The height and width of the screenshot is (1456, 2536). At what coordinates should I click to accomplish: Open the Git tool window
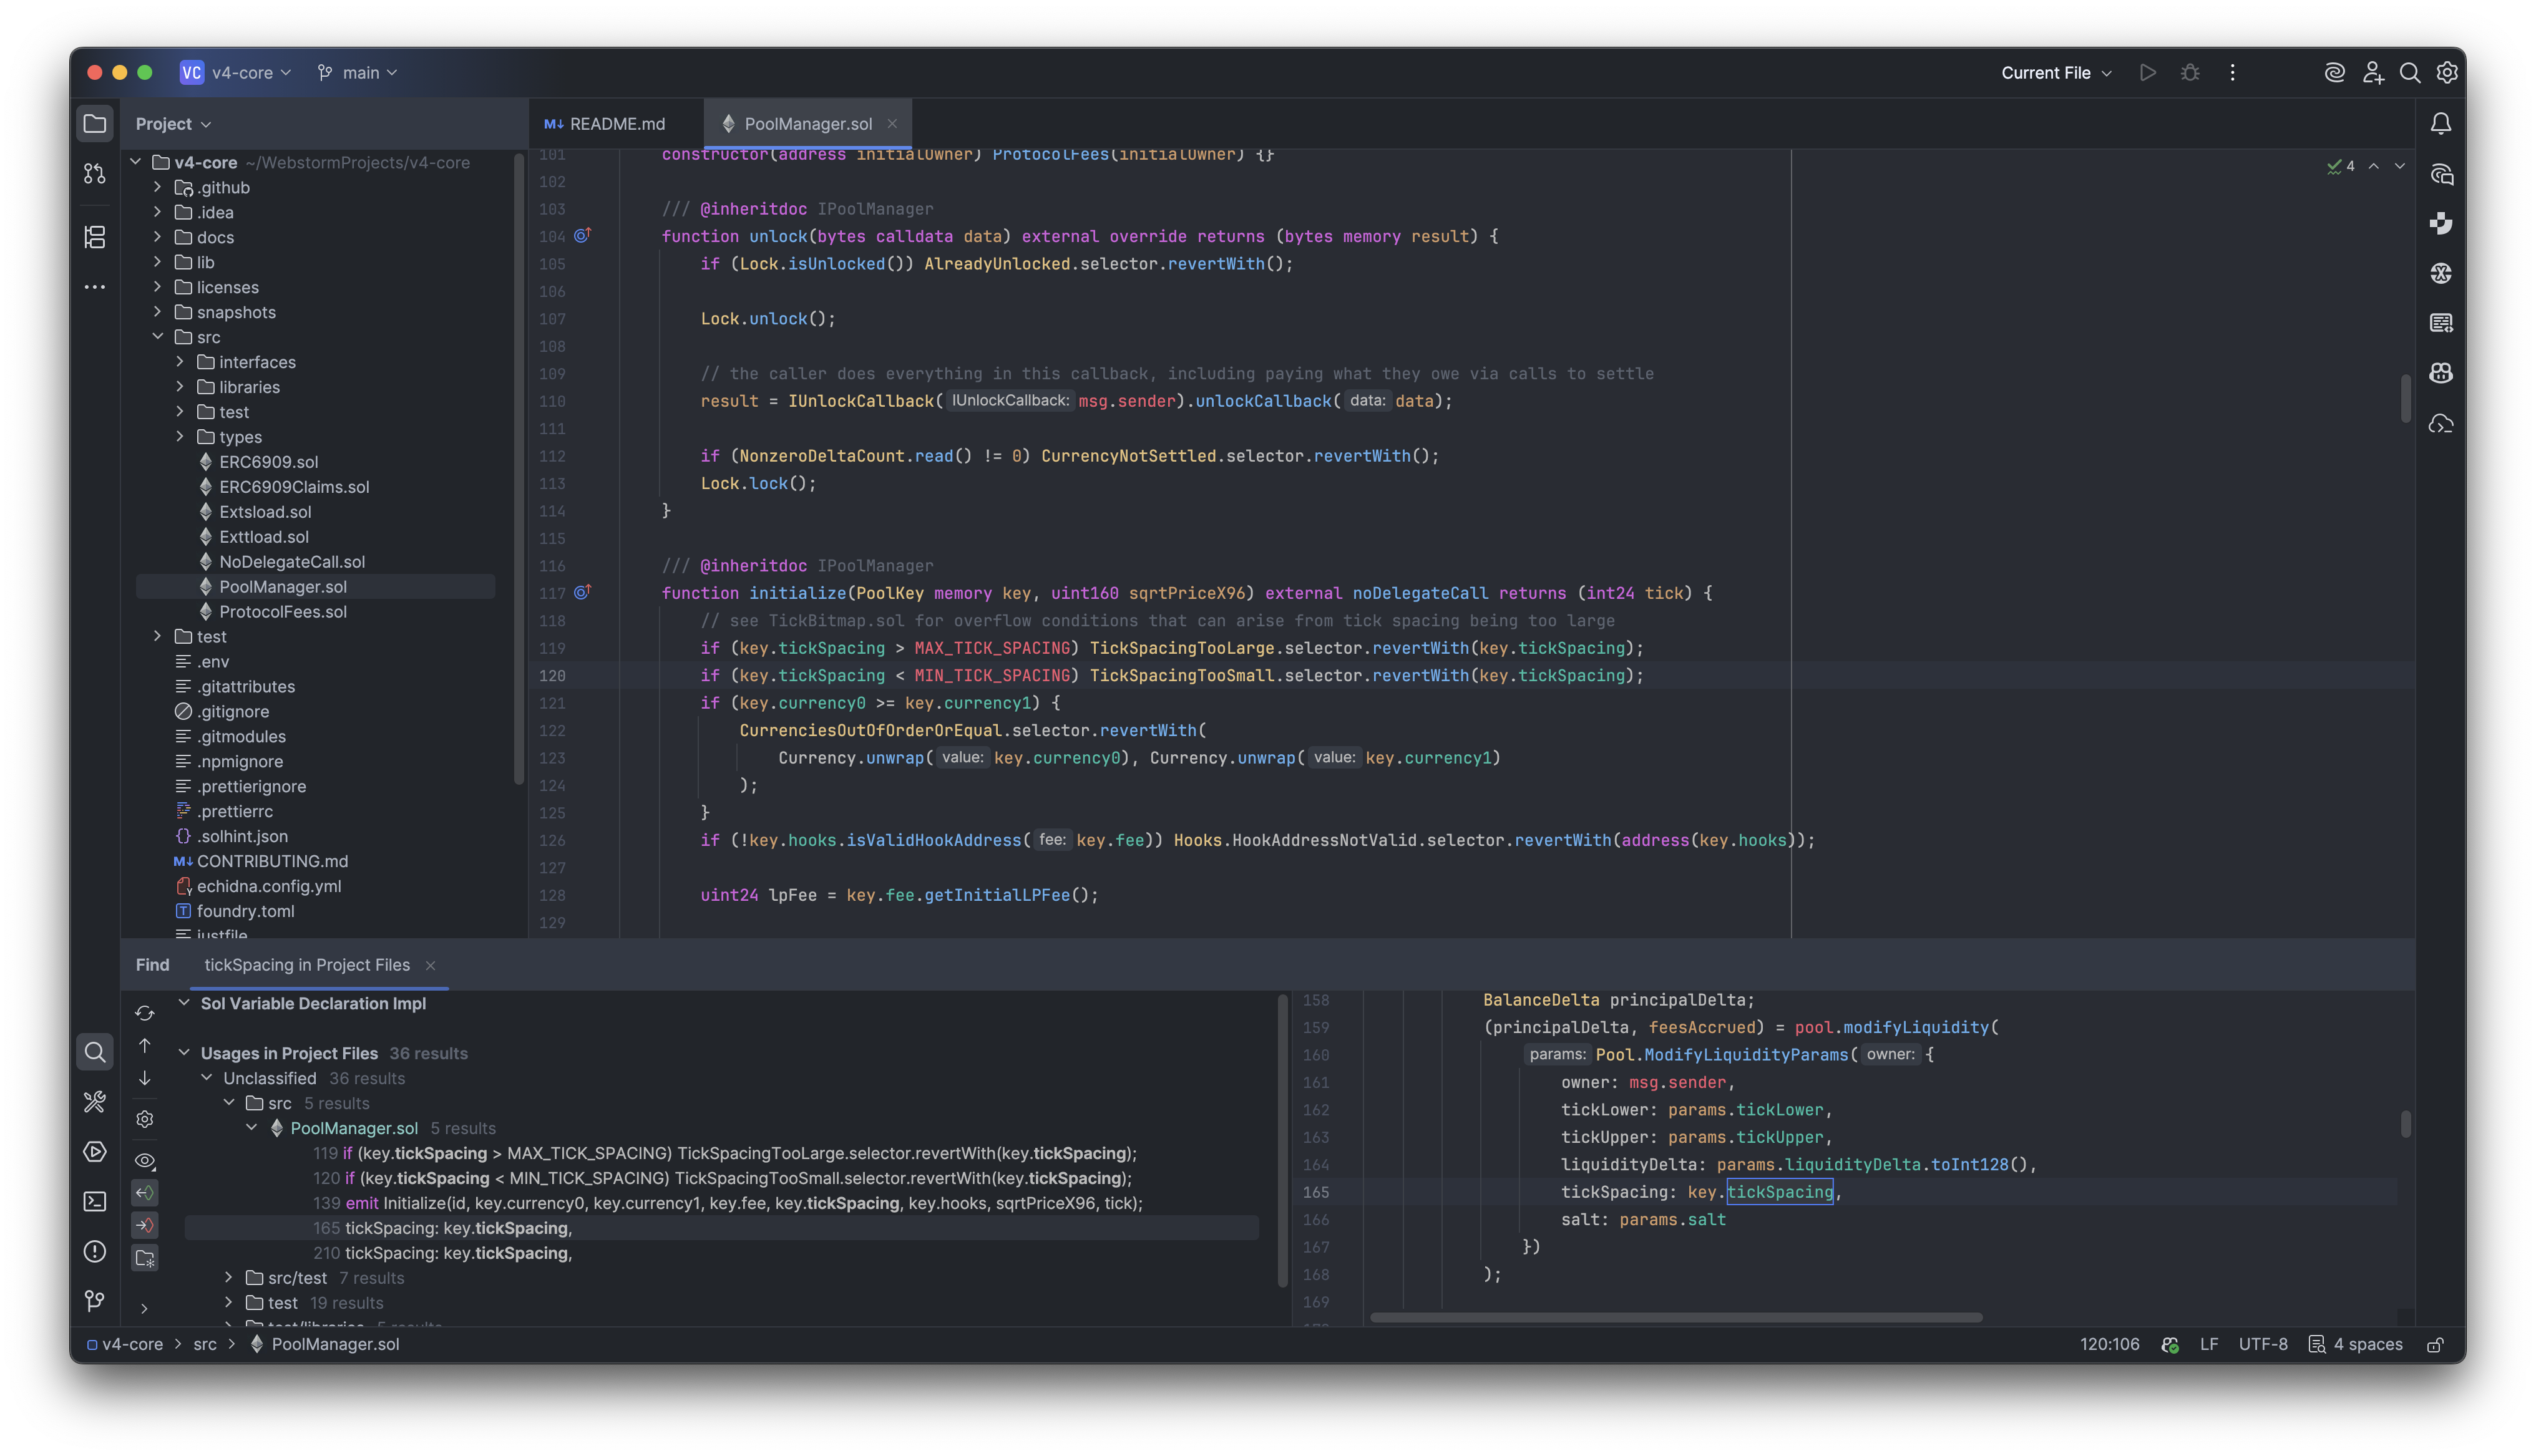click(x=95, y=1300)
